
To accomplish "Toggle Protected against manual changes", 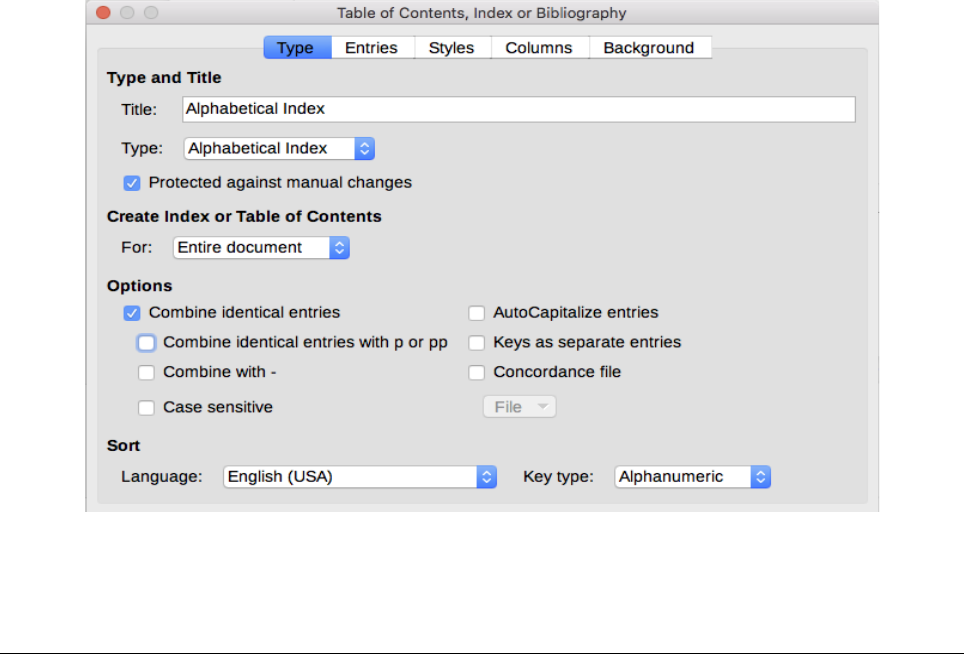I will pyautogui.click(x=132, y=183).
